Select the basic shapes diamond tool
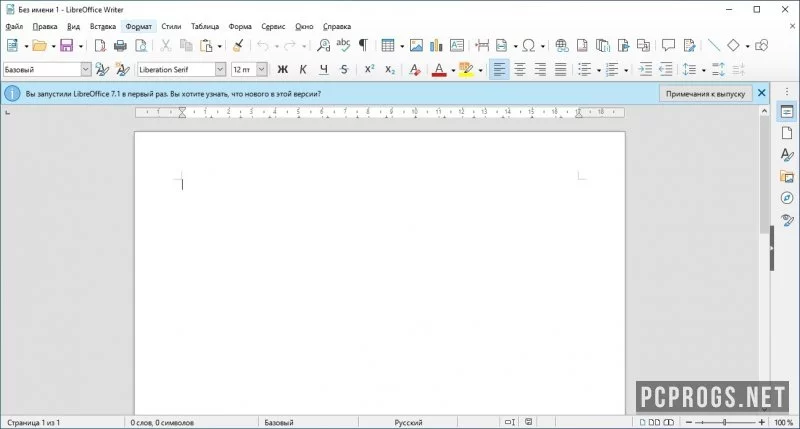The width and height of the screenshot is (800, 429). tap(733, 45)
